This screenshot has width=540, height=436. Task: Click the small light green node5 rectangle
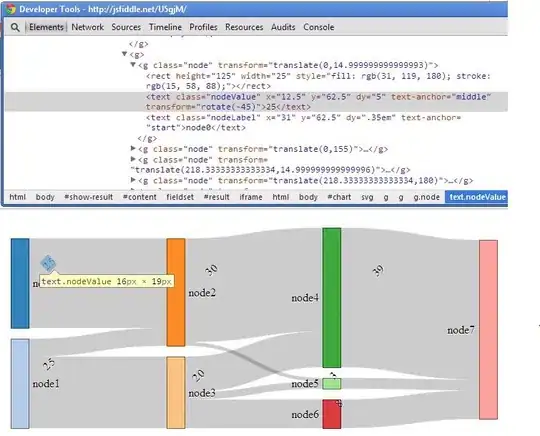(332, 384)
